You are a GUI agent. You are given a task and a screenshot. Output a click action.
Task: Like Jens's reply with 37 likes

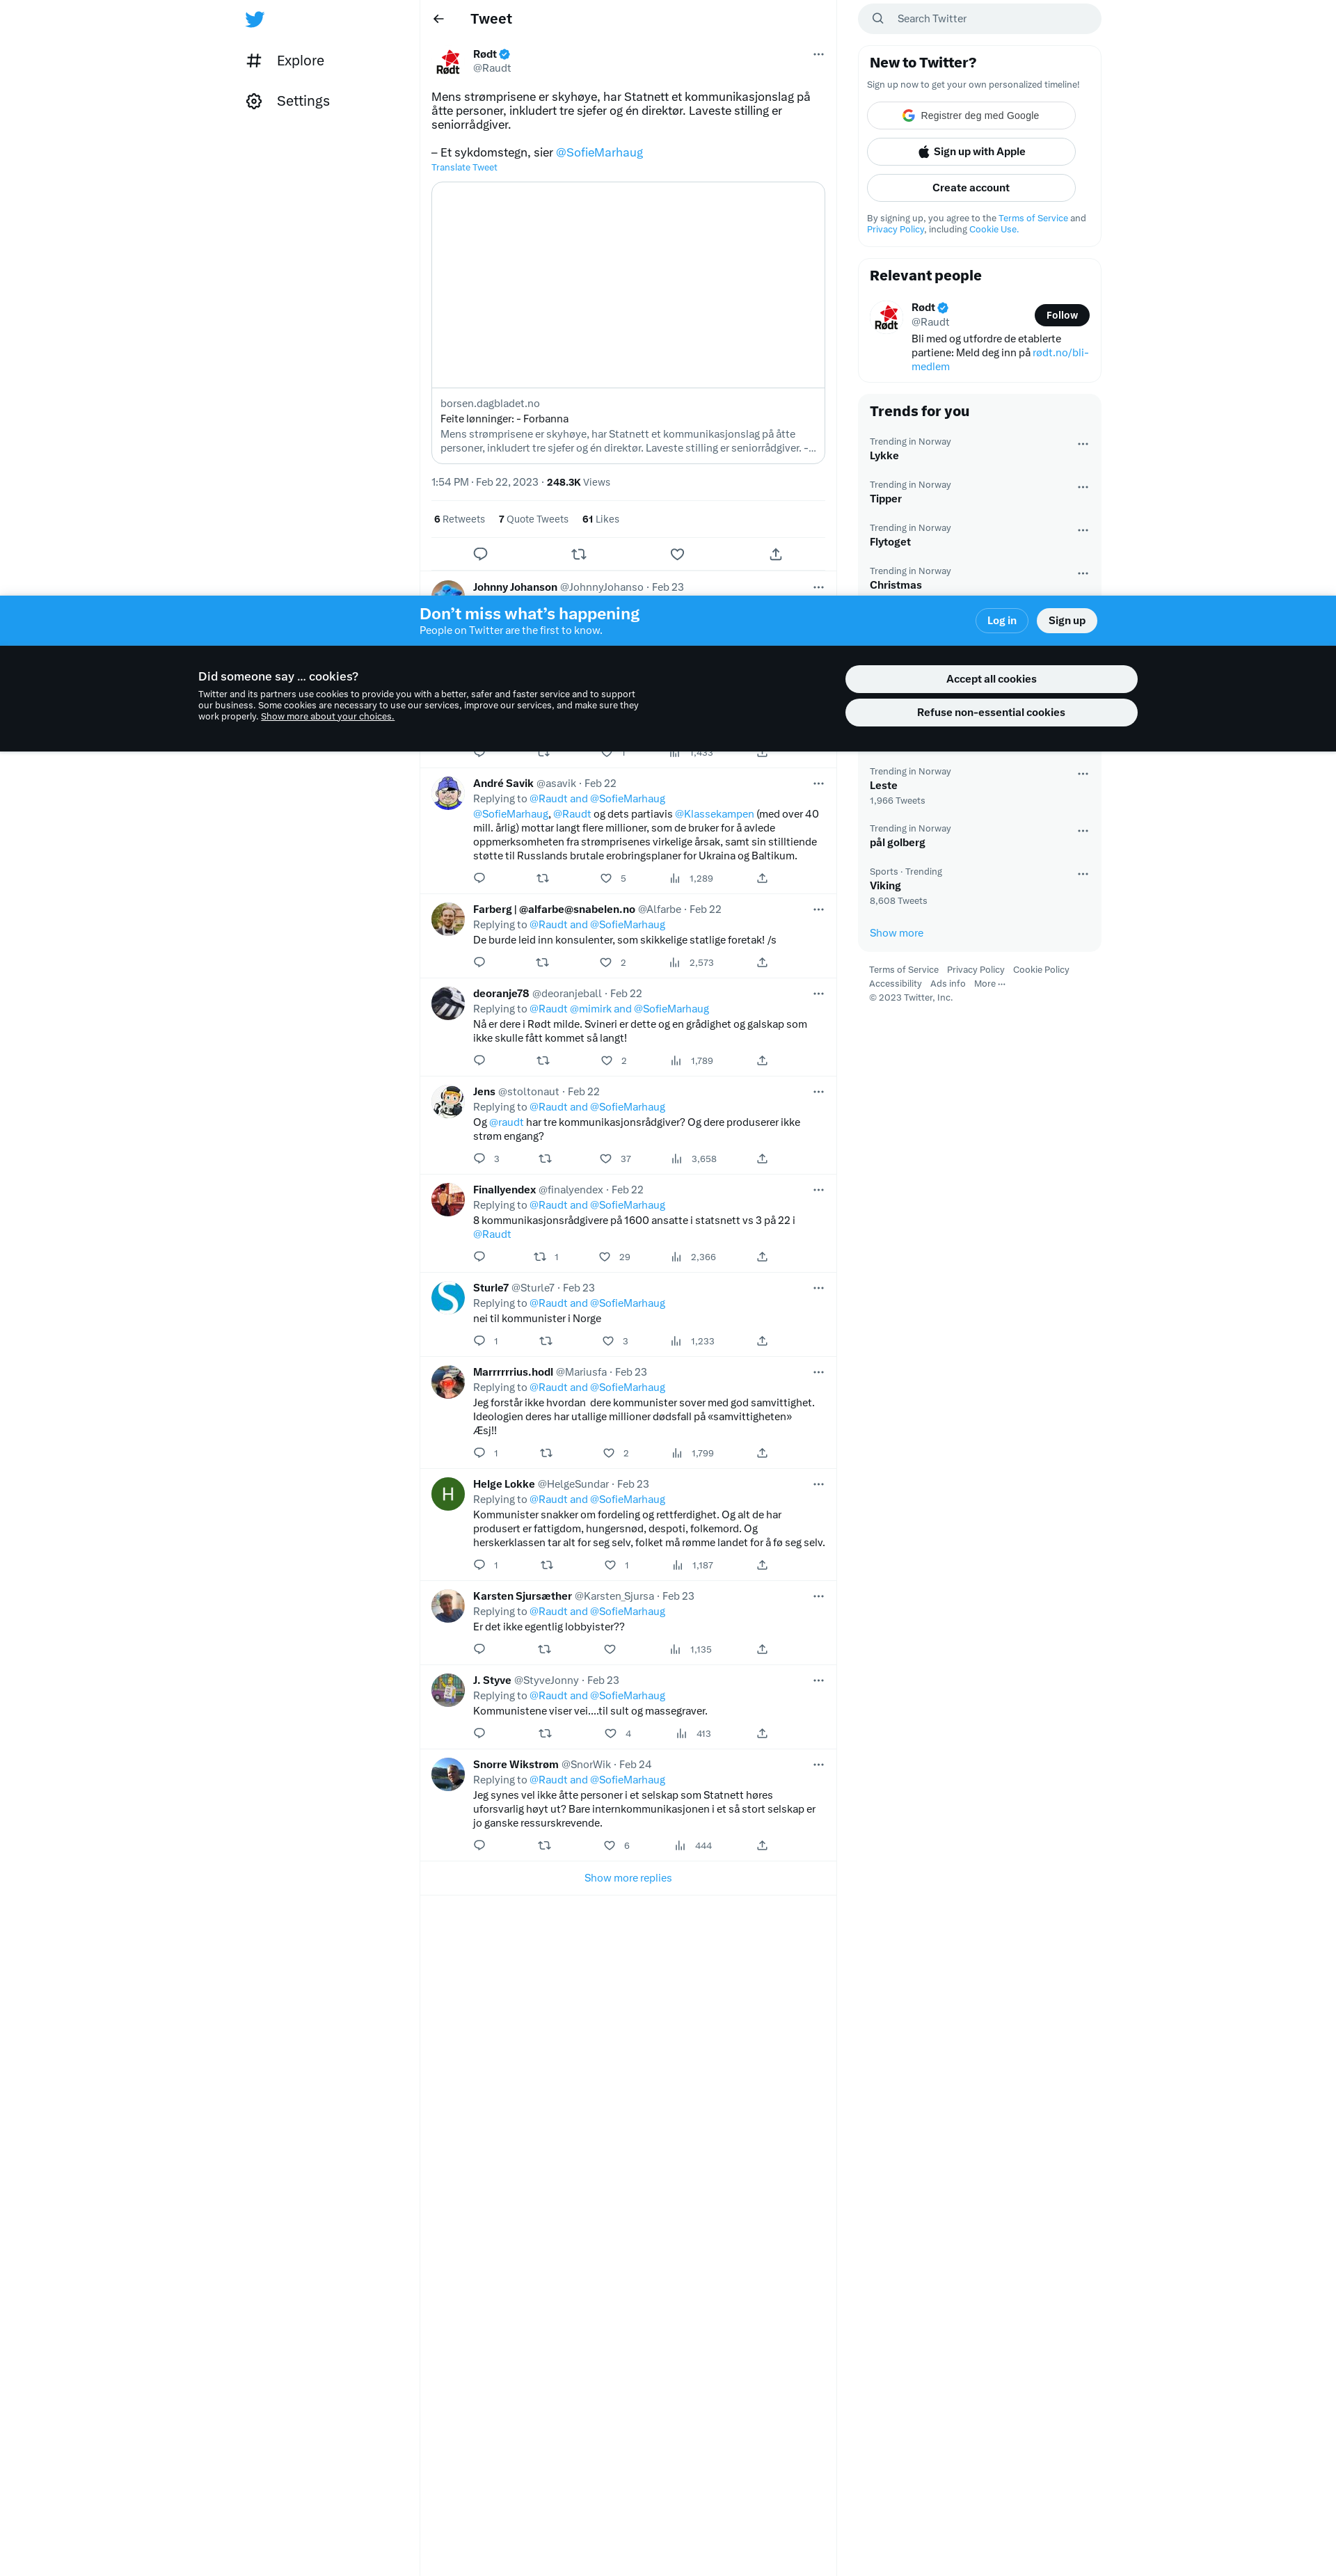(605, 1158)
